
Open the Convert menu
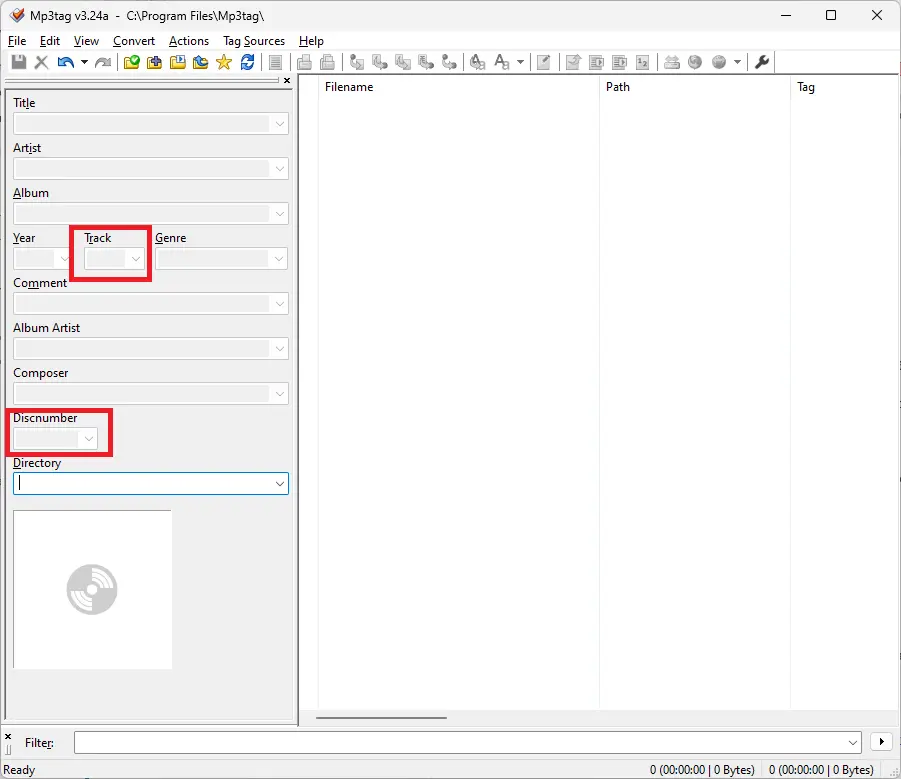(x=133, y=41)
